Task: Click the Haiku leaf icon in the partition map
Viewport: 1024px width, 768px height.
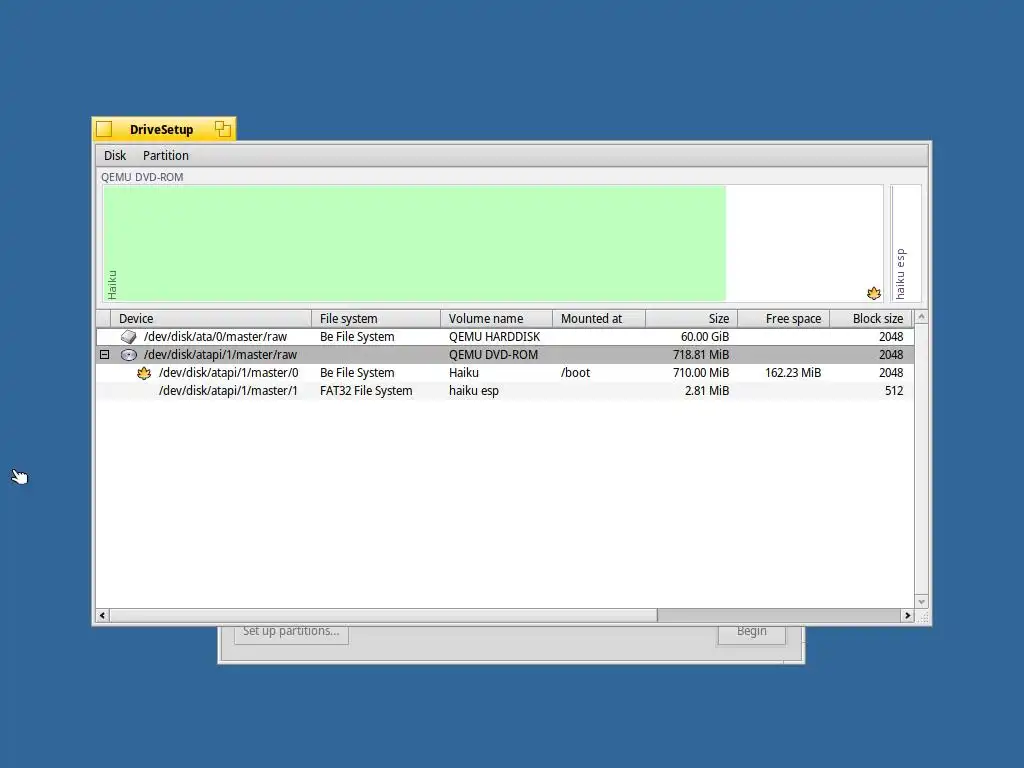Action: pos(874,293)
